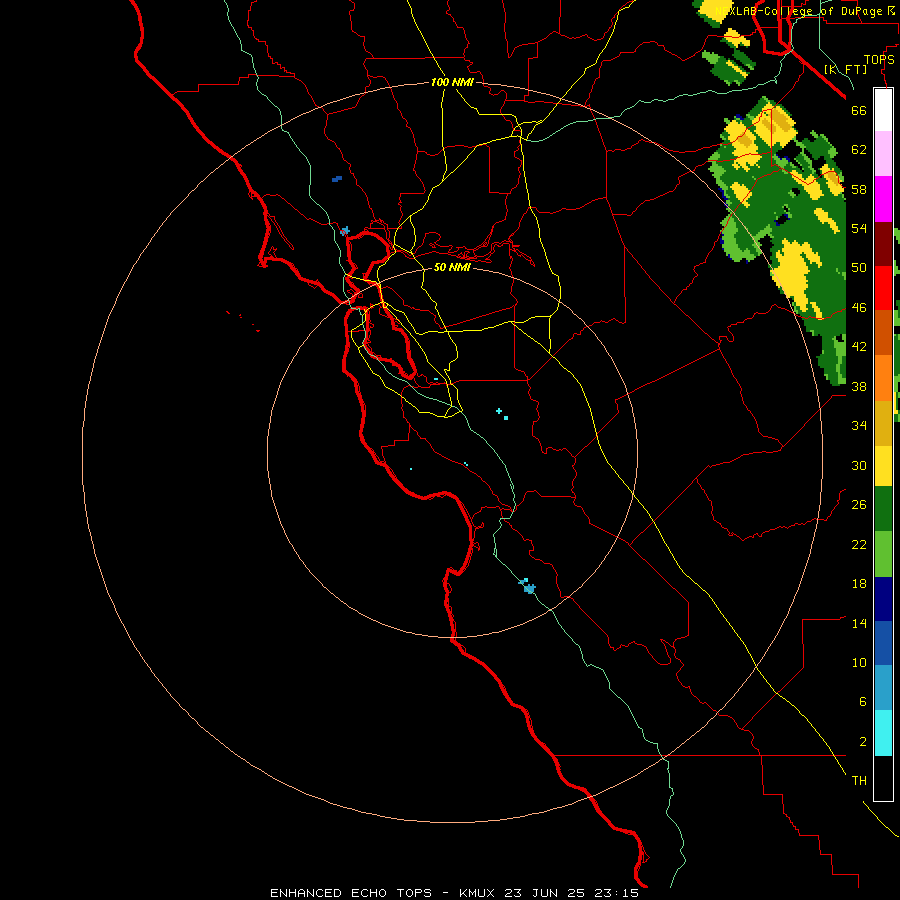The image size is (900, 900).
Task: Select the dark maroon legend color block
Action: [x=883, y=244]
